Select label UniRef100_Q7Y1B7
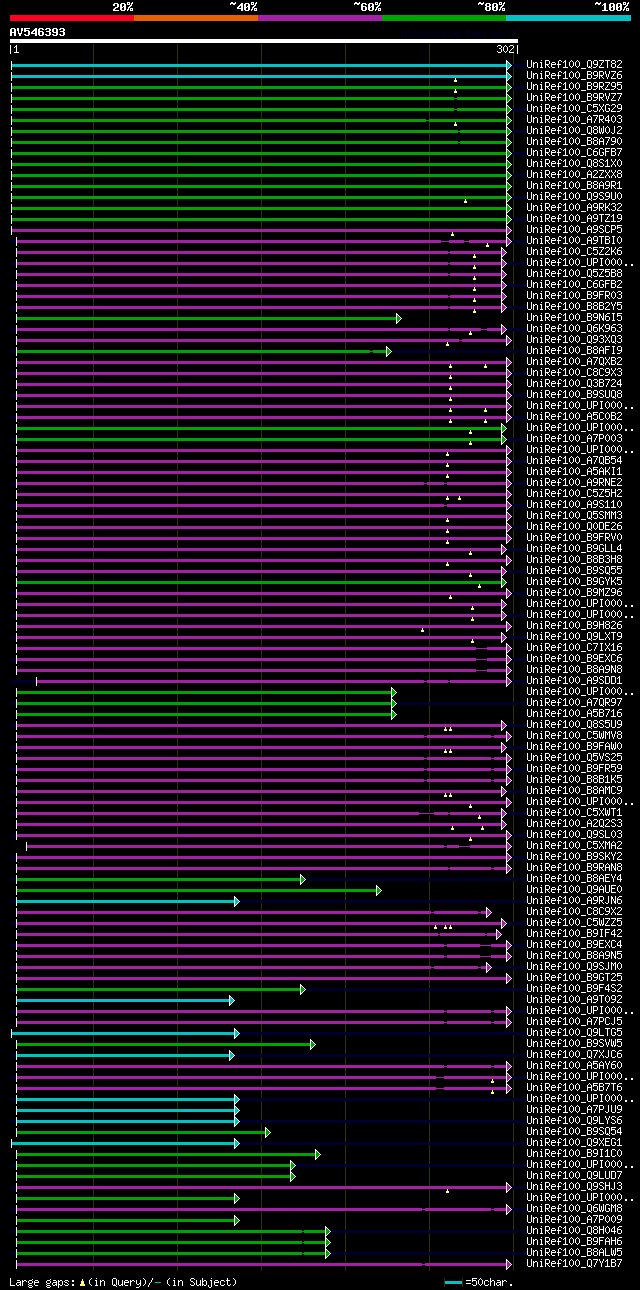The image size is (640, 1290). pos(574,1263)
